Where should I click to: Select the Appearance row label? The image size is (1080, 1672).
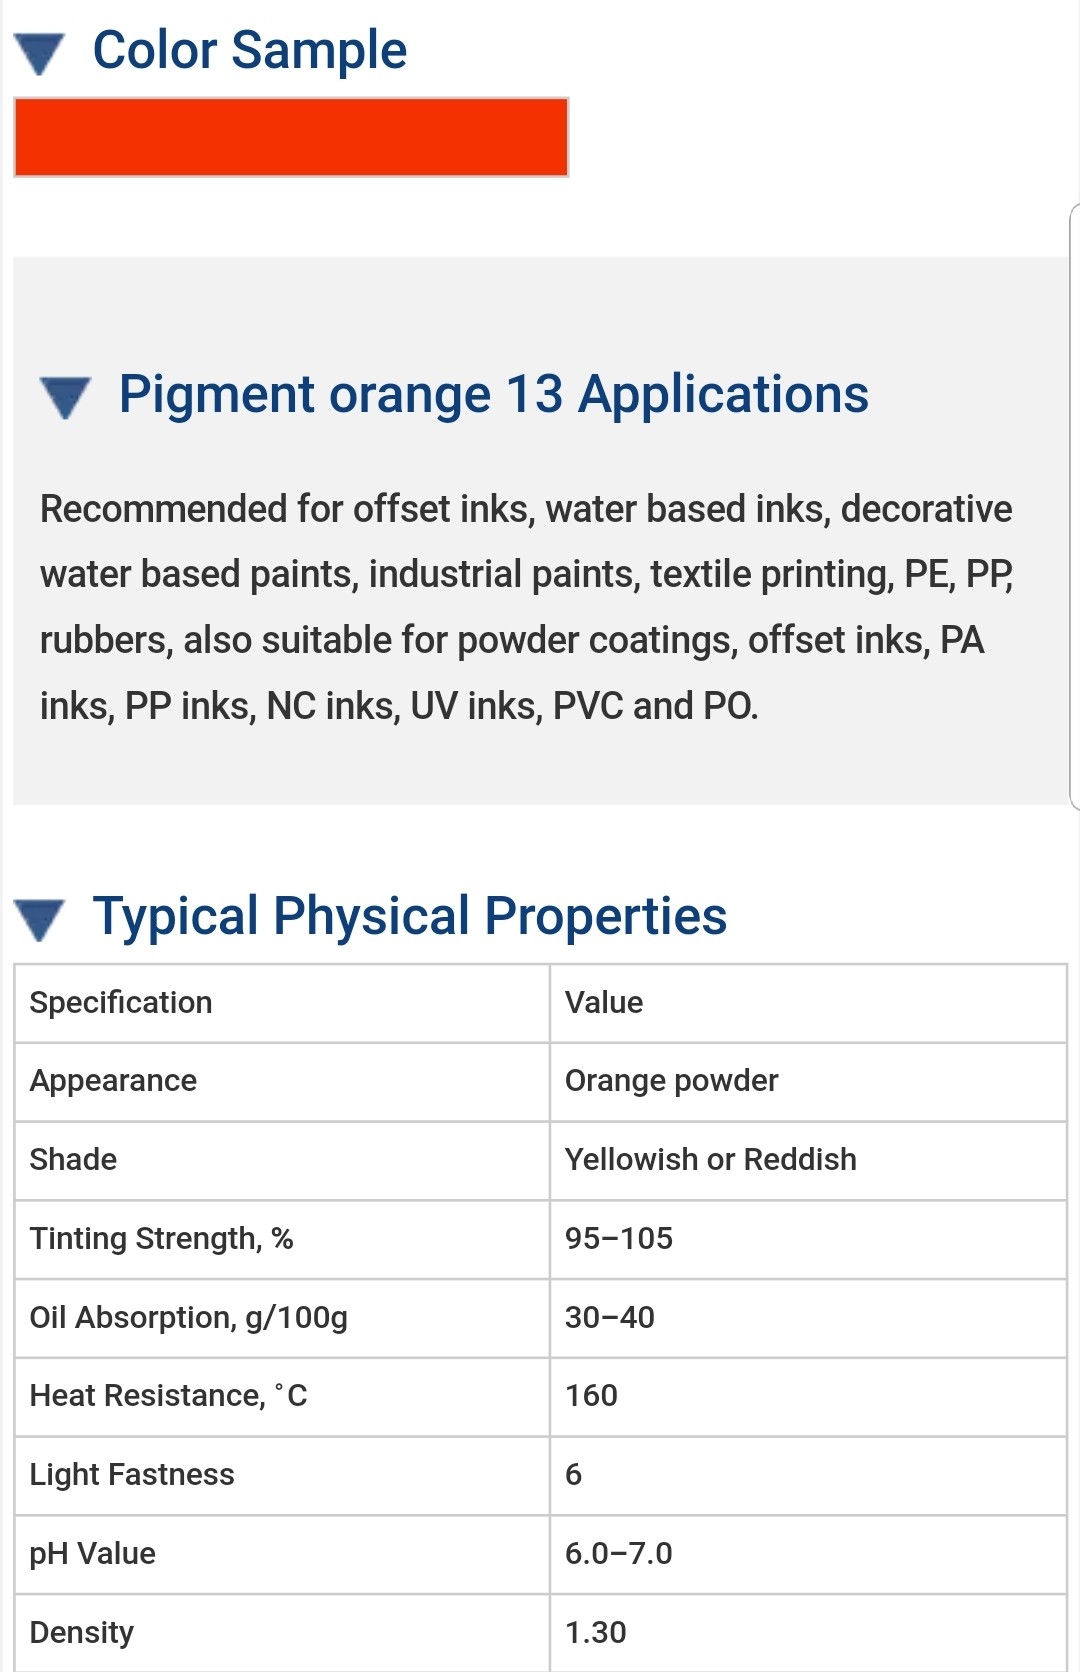click(113, 1081)
